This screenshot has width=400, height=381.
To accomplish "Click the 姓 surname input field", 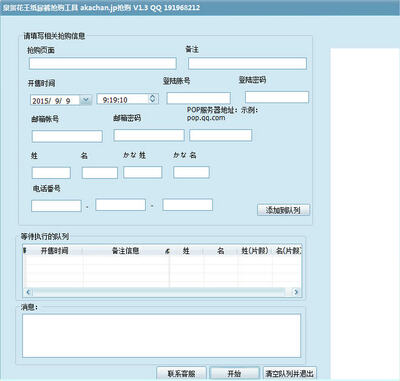I will coord(51,173).
